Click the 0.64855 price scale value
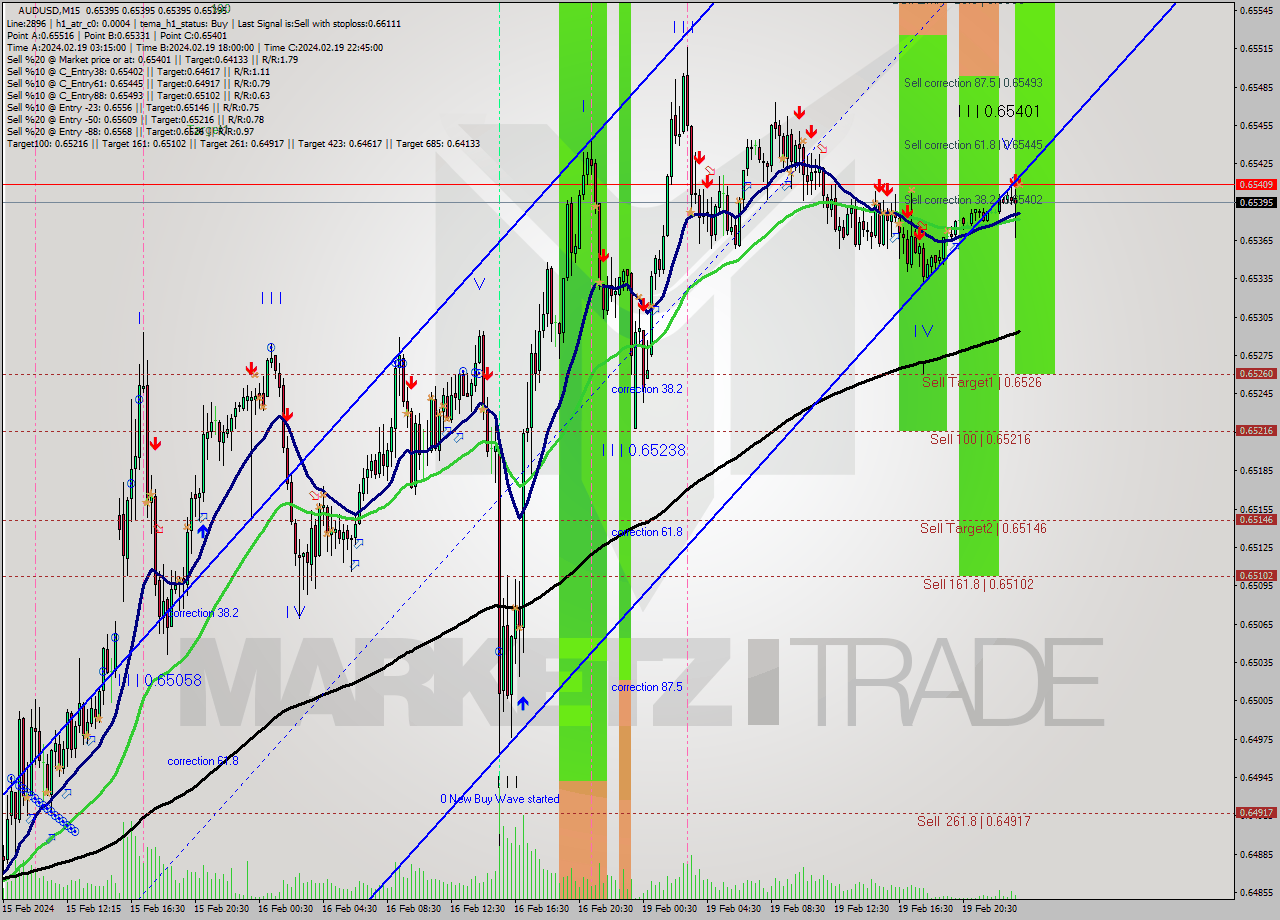 (x=1256, y=892)
